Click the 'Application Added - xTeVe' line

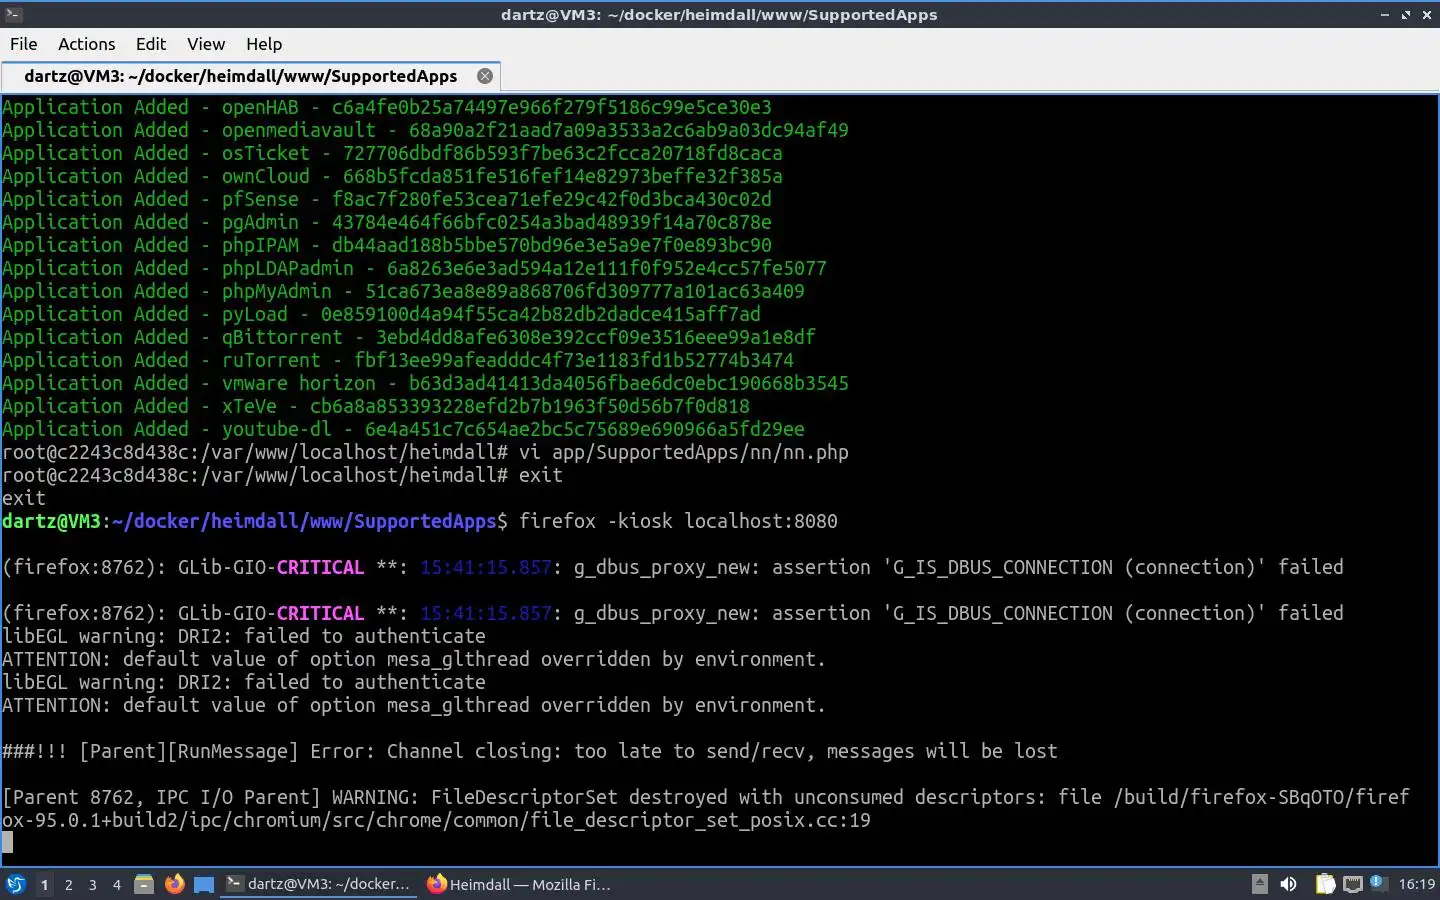(x=376, y=406)
